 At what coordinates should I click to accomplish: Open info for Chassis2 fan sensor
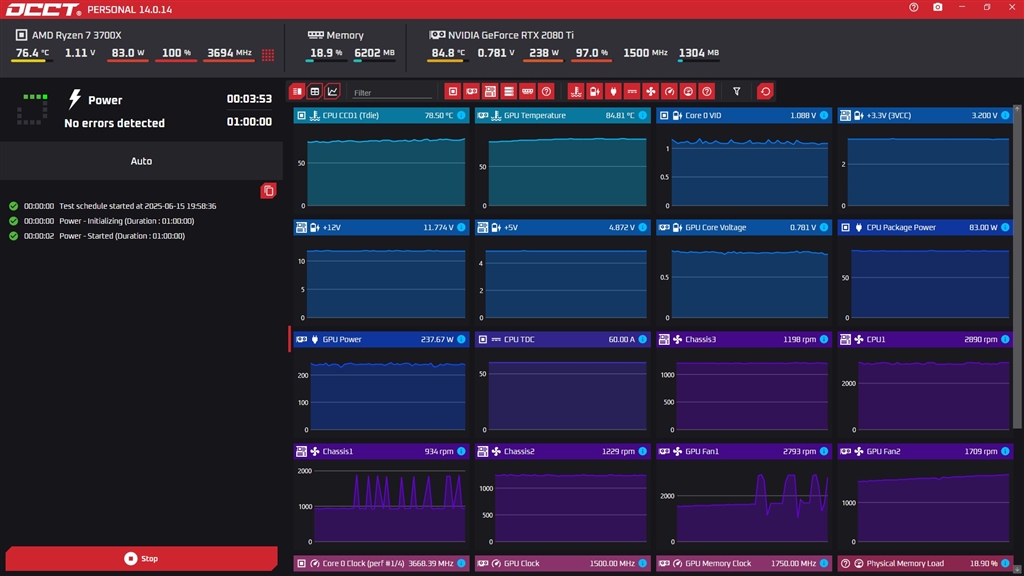643,451
